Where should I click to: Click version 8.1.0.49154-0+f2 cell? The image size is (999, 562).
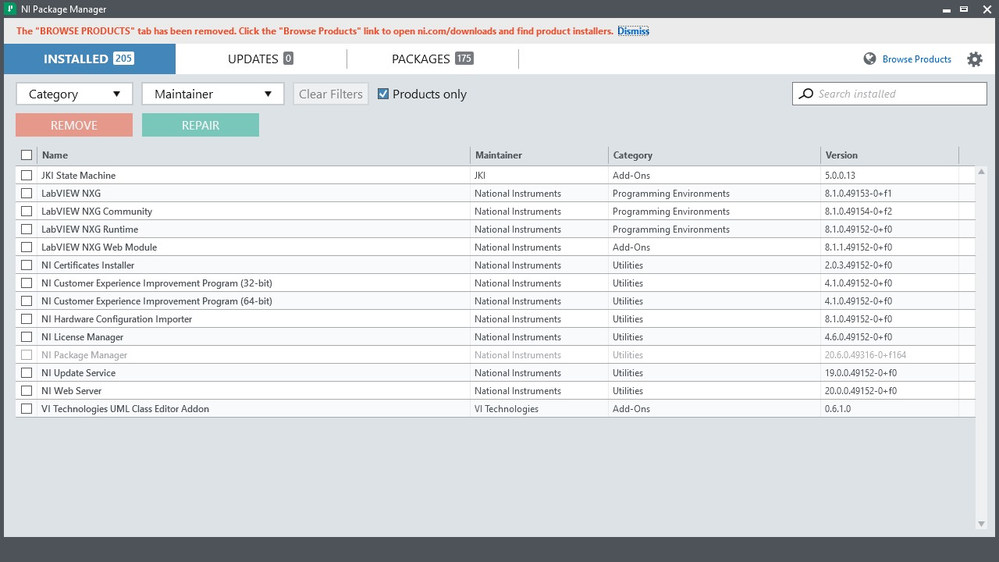[858, 211]
